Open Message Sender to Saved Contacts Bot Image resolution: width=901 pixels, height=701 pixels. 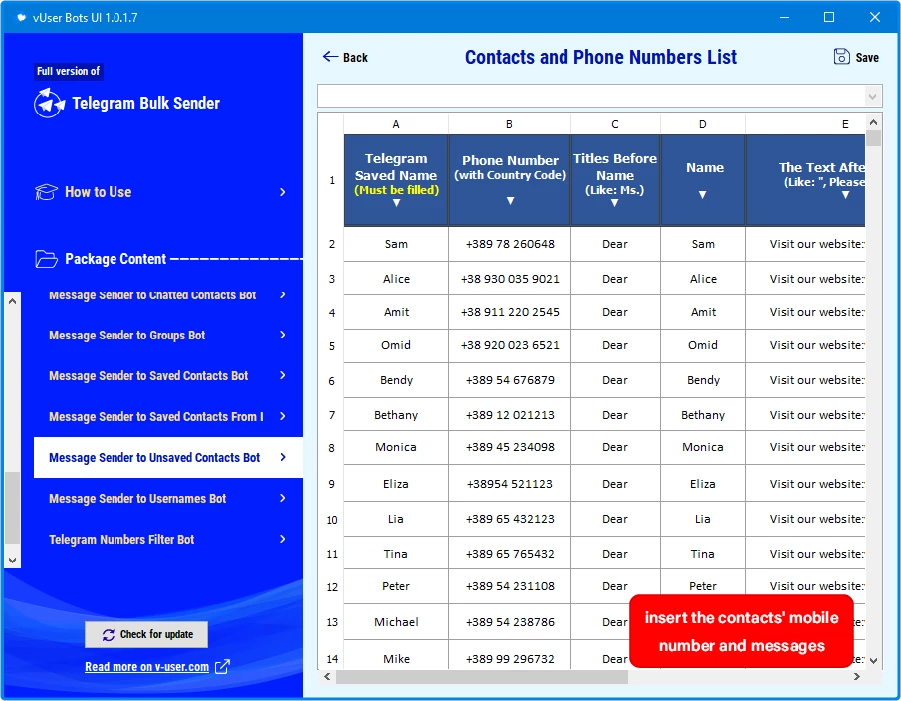[168, 375]
